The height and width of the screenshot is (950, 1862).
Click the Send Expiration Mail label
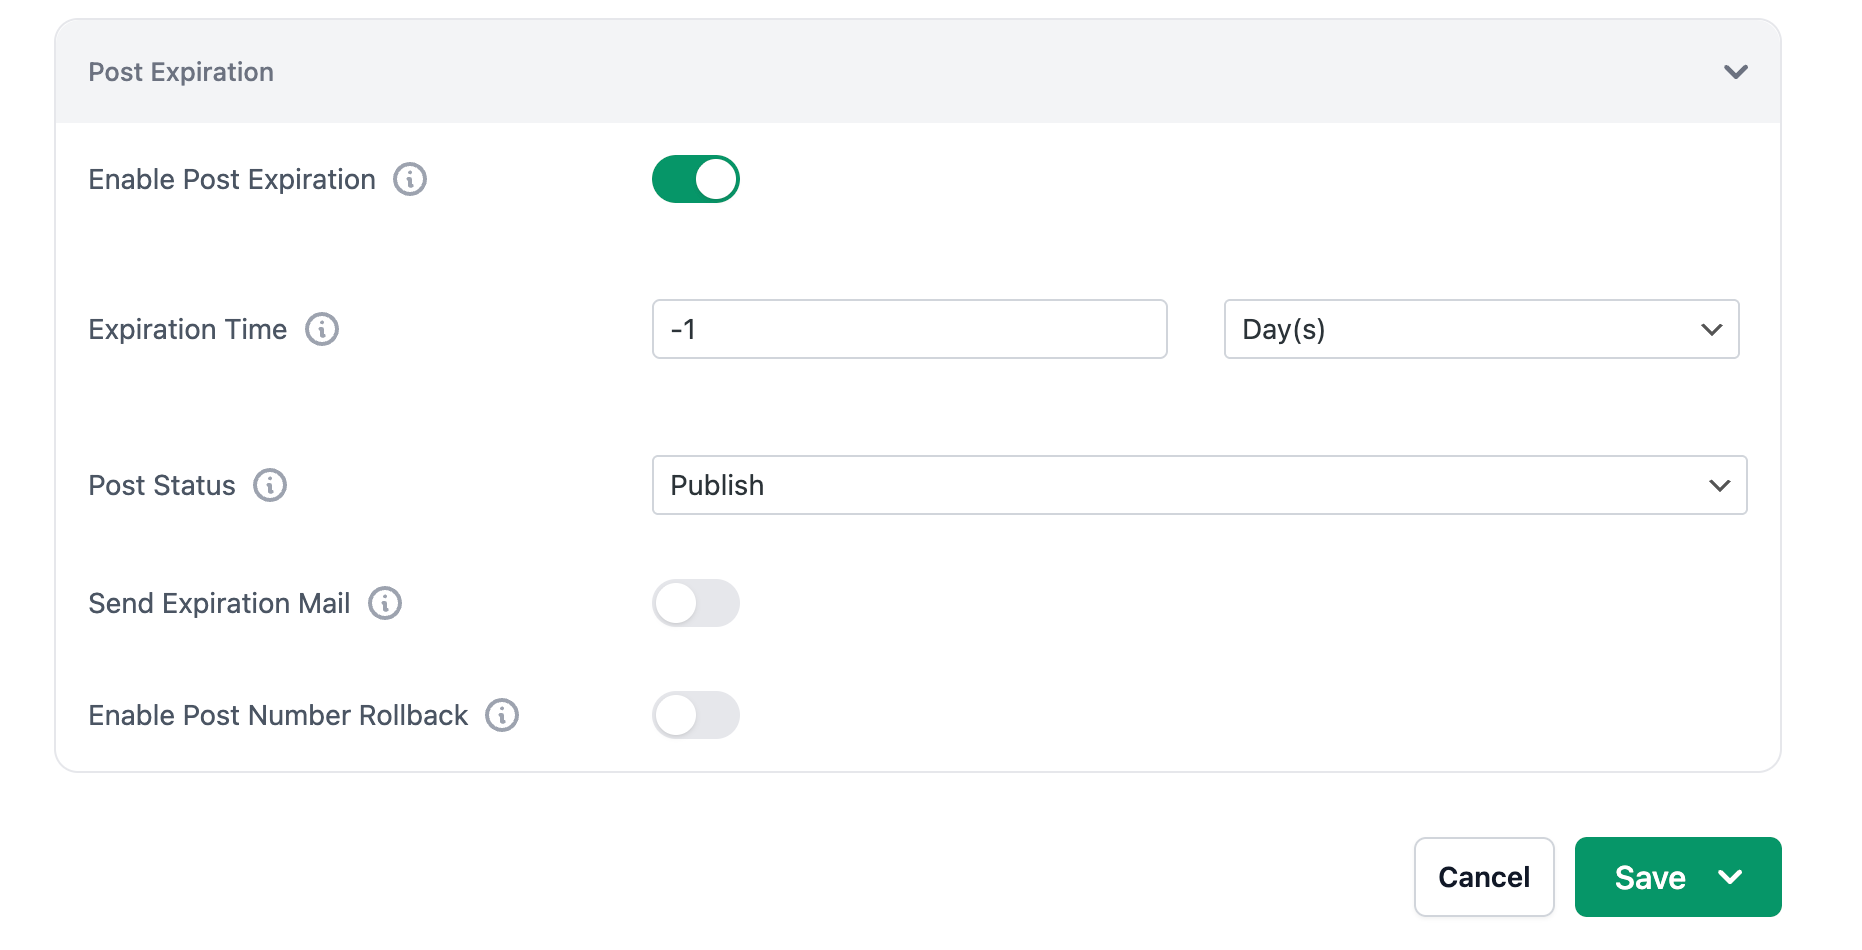pos(219,603)
